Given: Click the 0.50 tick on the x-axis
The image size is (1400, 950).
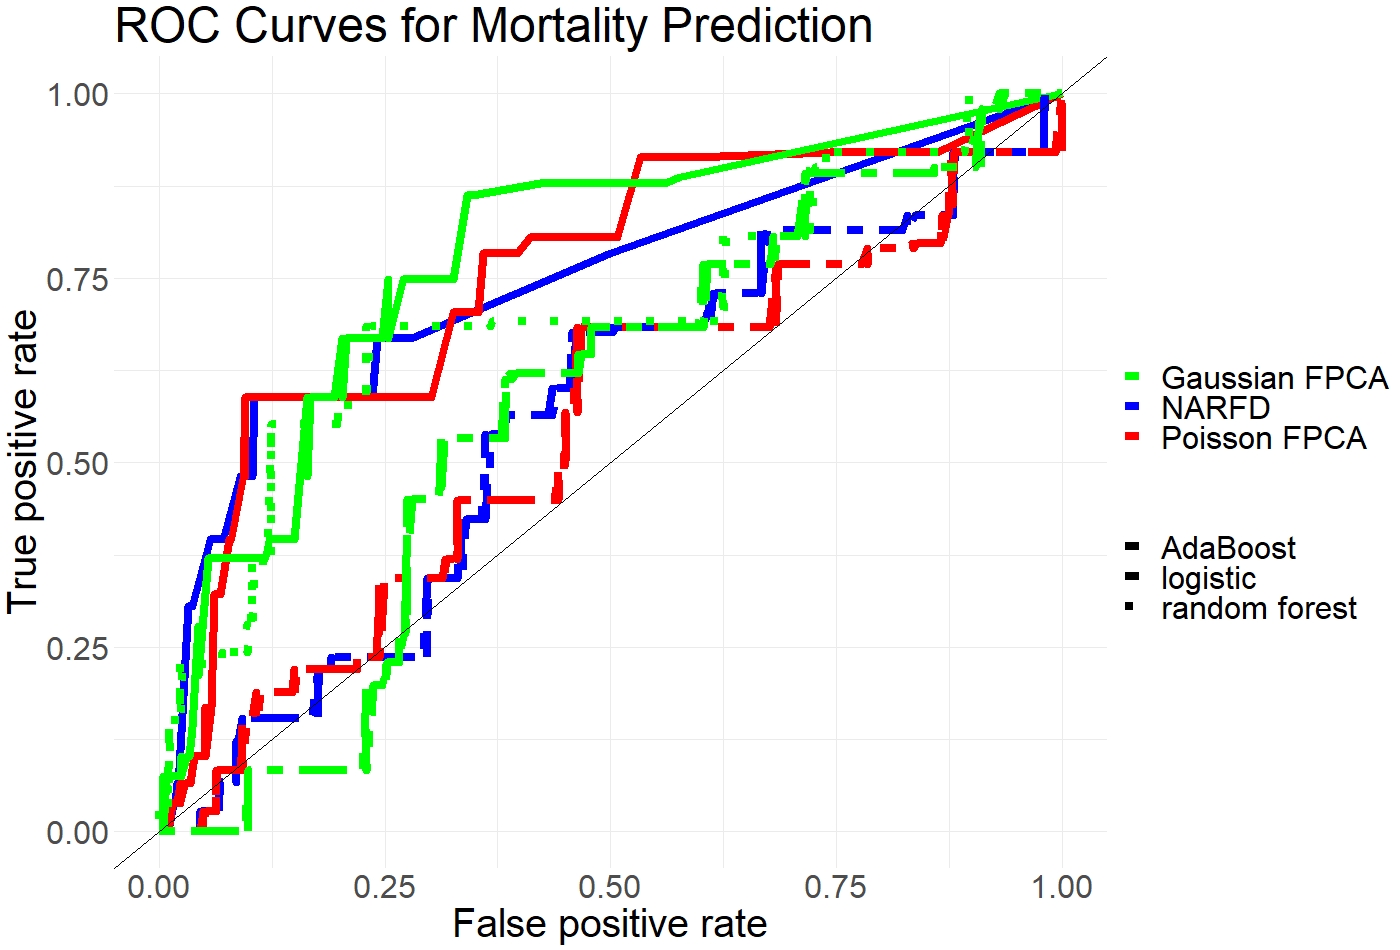Looking at the screenshot, I should 609,886.
